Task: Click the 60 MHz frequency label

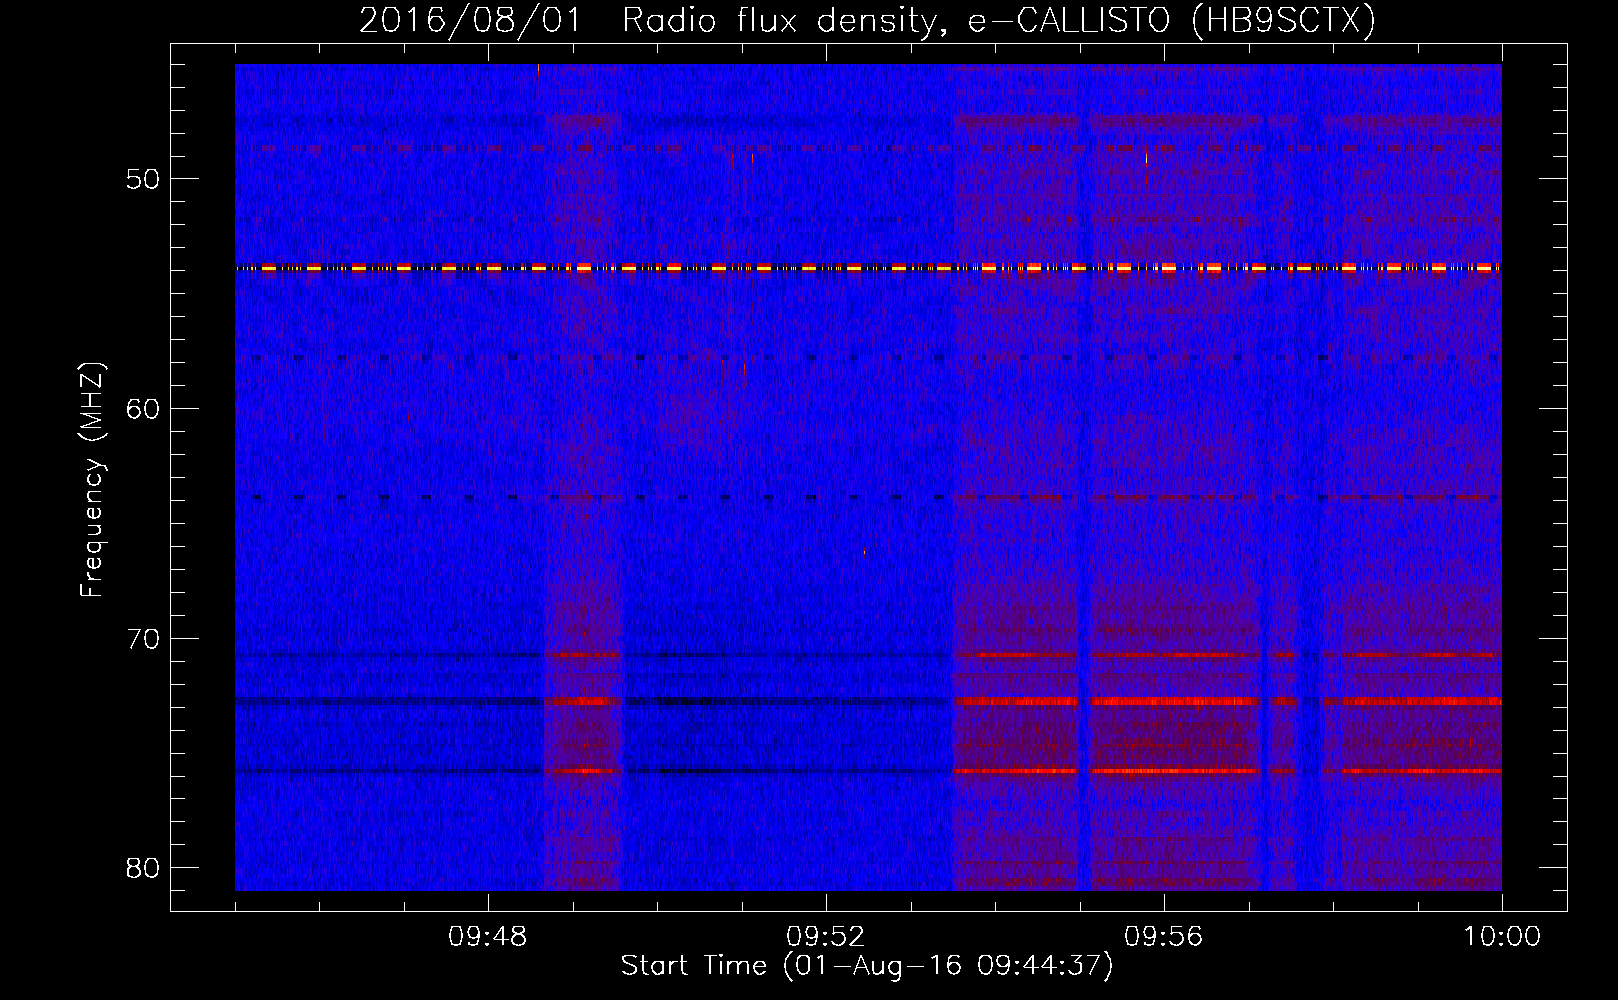Action: point(143,409)
